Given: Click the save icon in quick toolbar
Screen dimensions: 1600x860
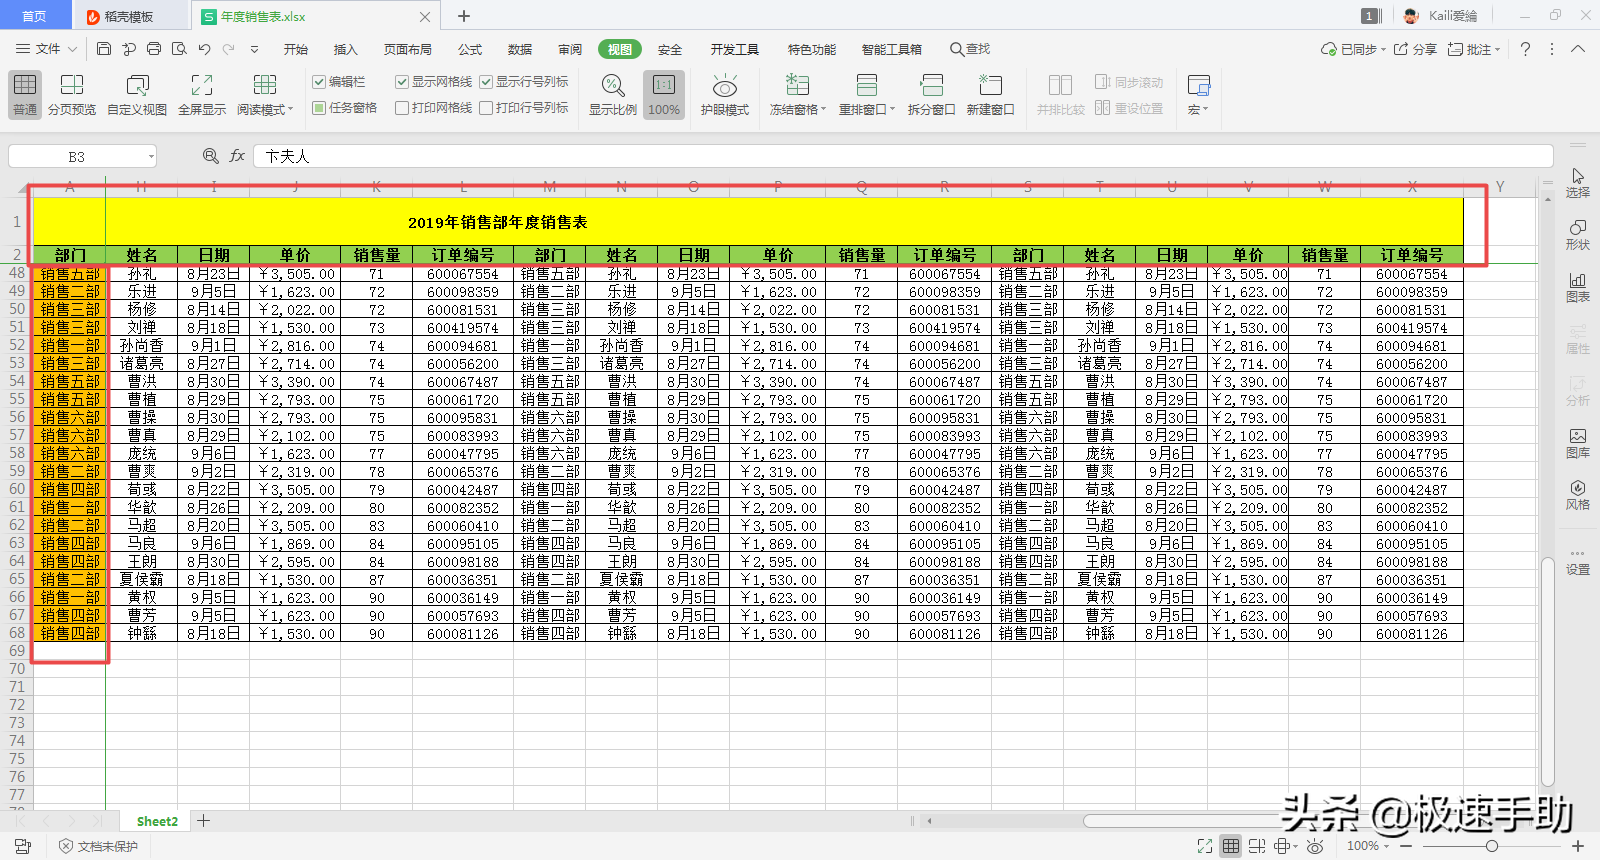Looking at the screenshot, I should [104, 49].
